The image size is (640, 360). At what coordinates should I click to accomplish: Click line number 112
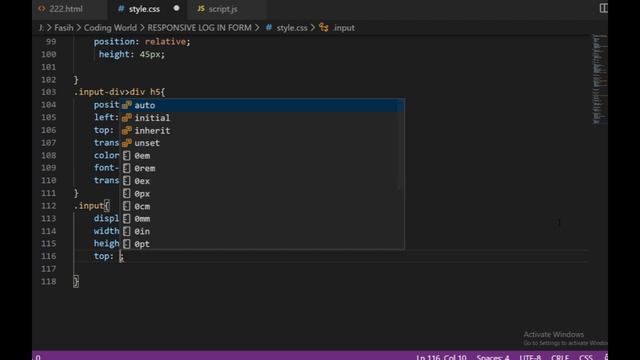pyautogui.click(x=49, y=206)
